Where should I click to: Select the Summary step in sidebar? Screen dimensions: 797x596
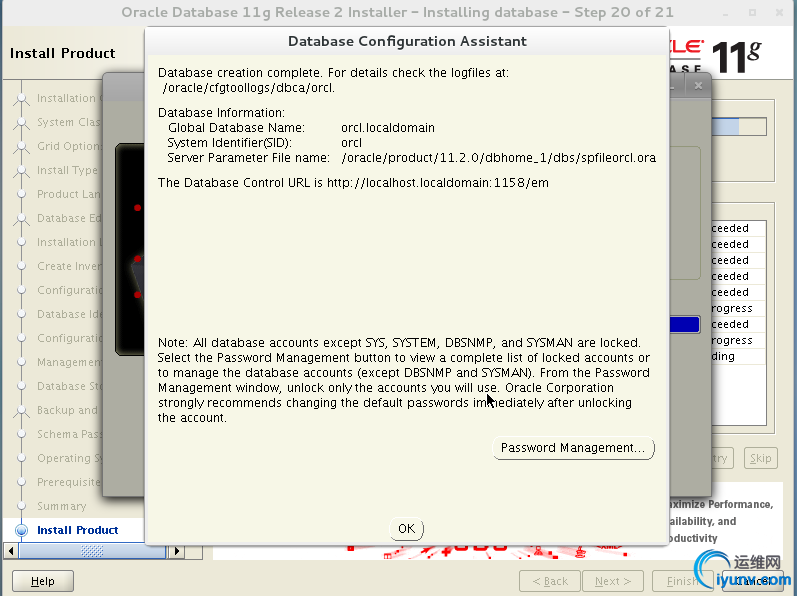62,506
